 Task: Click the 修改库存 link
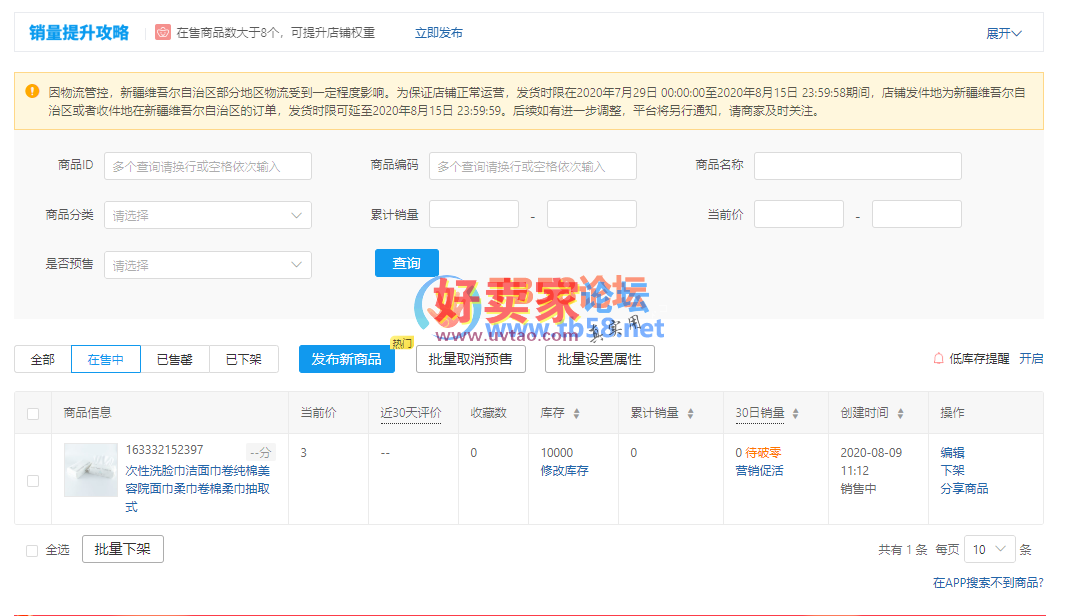coord(564,471)
